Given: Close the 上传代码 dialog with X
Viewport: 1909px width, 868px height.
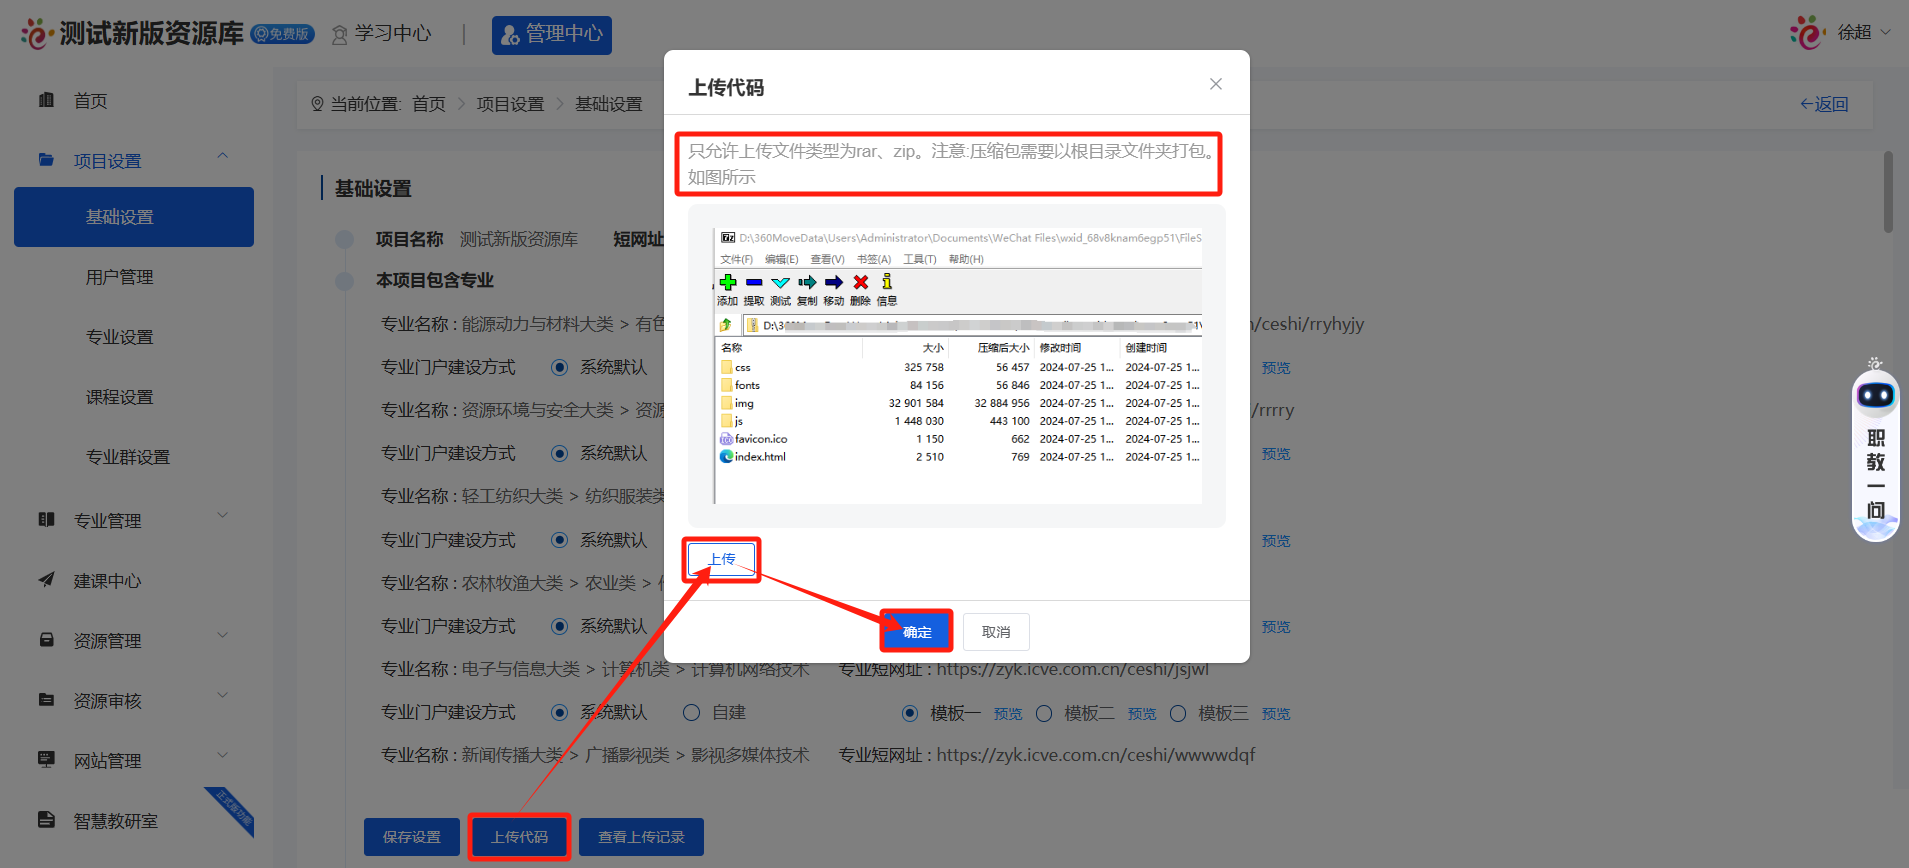Looking at the screenshot, I should point(1215,84).
